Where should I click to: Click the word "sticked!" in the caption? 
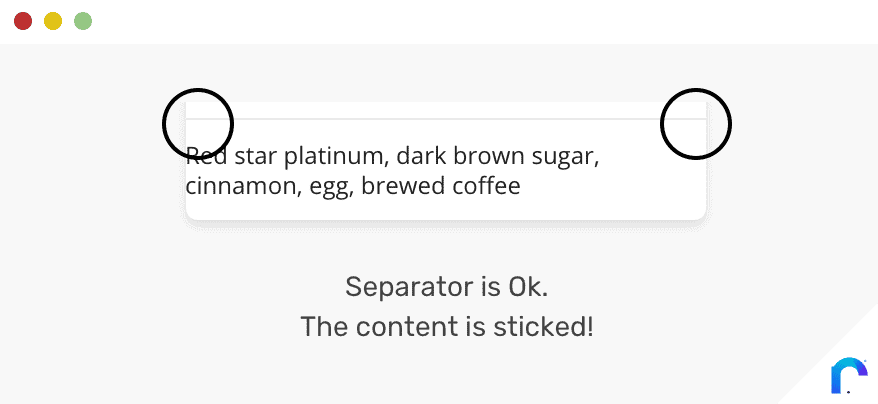click(x=543, y=327)
